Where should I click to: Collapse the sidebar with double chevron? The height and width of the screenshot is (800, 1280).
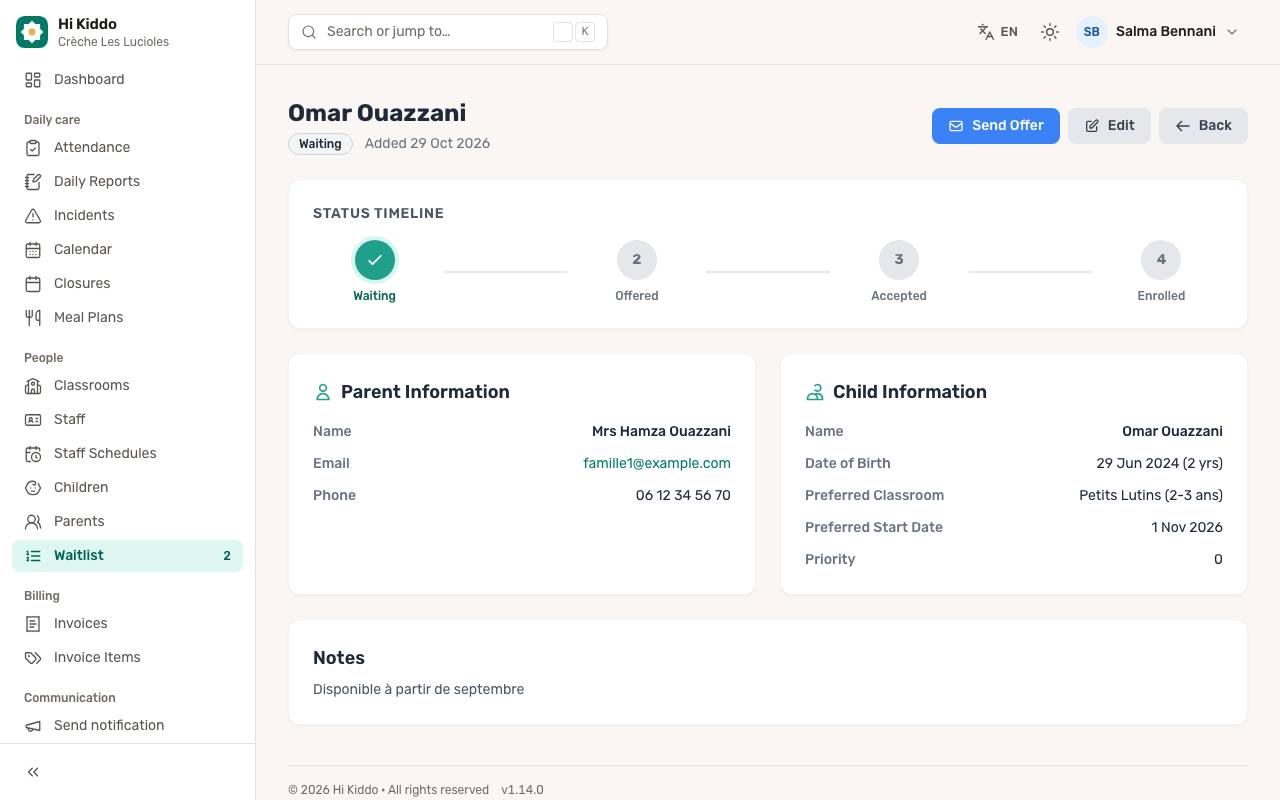33,772
